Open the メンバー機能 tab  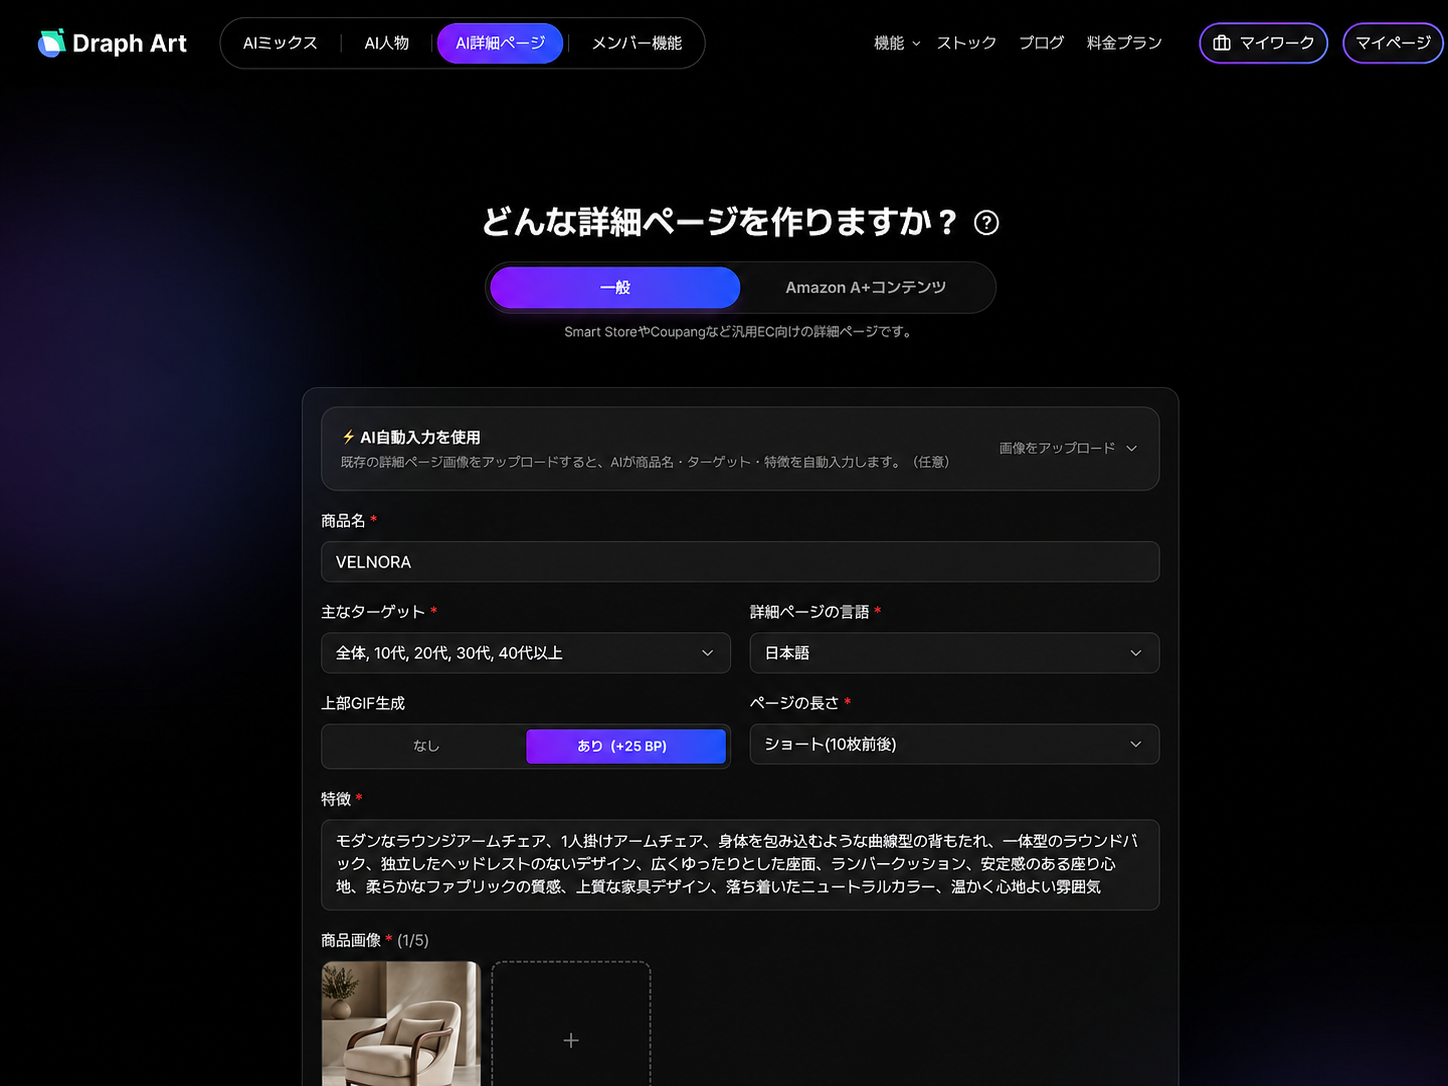[x=637, y=43]
